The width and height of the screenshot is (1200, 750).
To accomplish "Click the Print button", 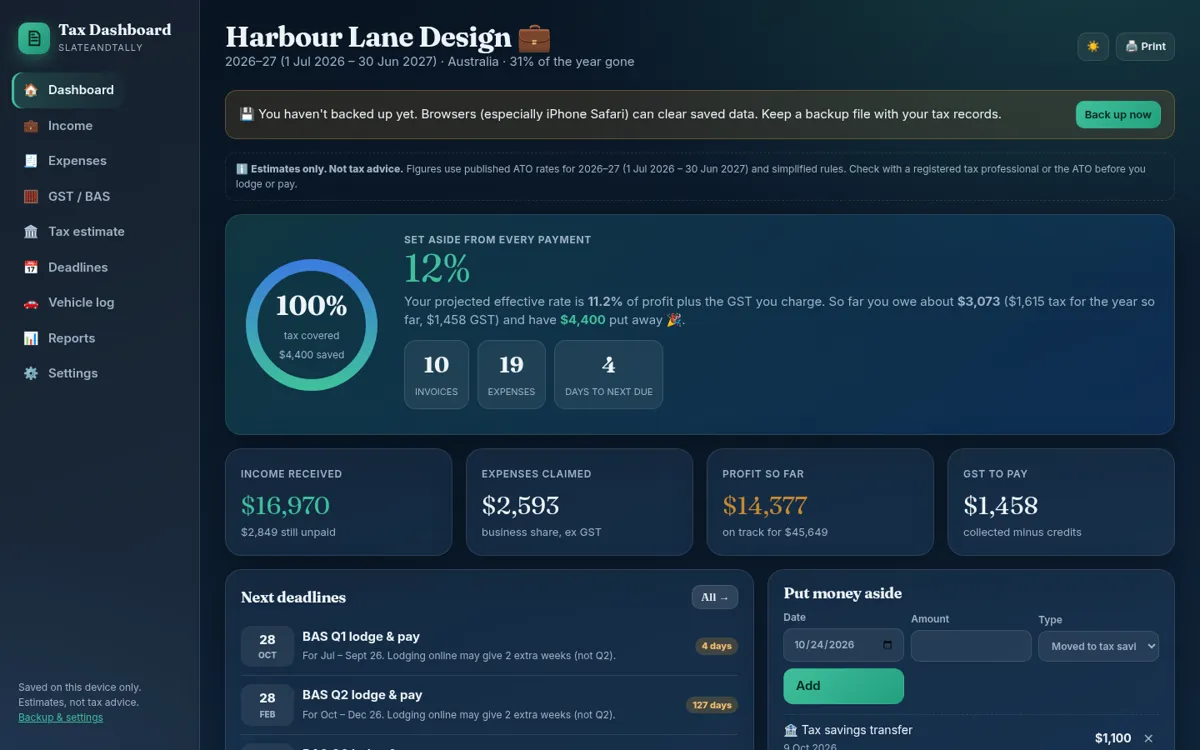I will tap(1145, 47).
